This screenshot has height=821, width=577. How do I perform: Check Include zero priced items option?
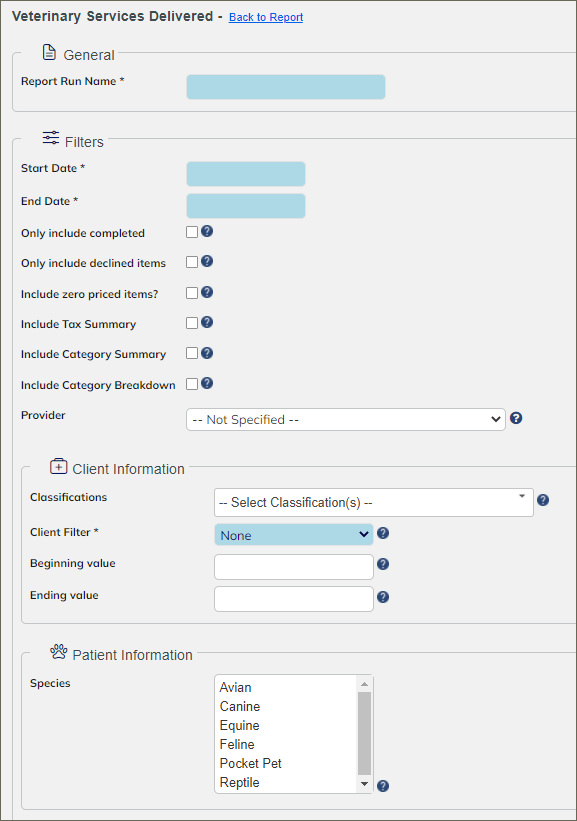(x=192, y=293)
